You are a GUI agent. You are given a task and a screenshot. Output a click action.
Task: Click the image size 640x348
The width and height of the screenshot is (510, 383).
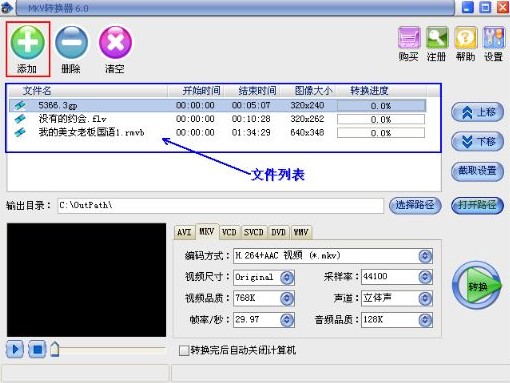(x=307, y=133)
